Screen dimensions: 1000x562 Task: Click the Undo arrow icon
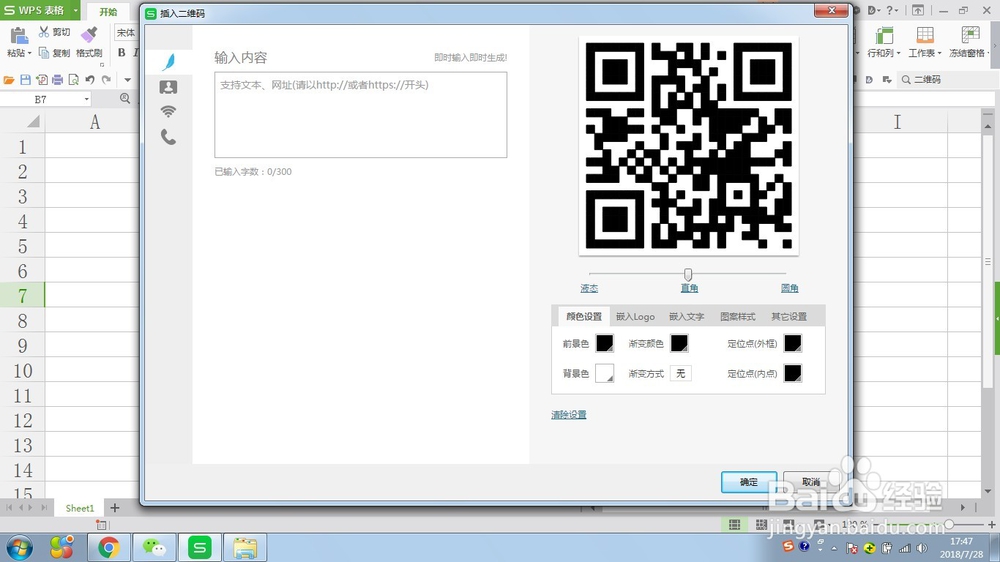point(90,80)
